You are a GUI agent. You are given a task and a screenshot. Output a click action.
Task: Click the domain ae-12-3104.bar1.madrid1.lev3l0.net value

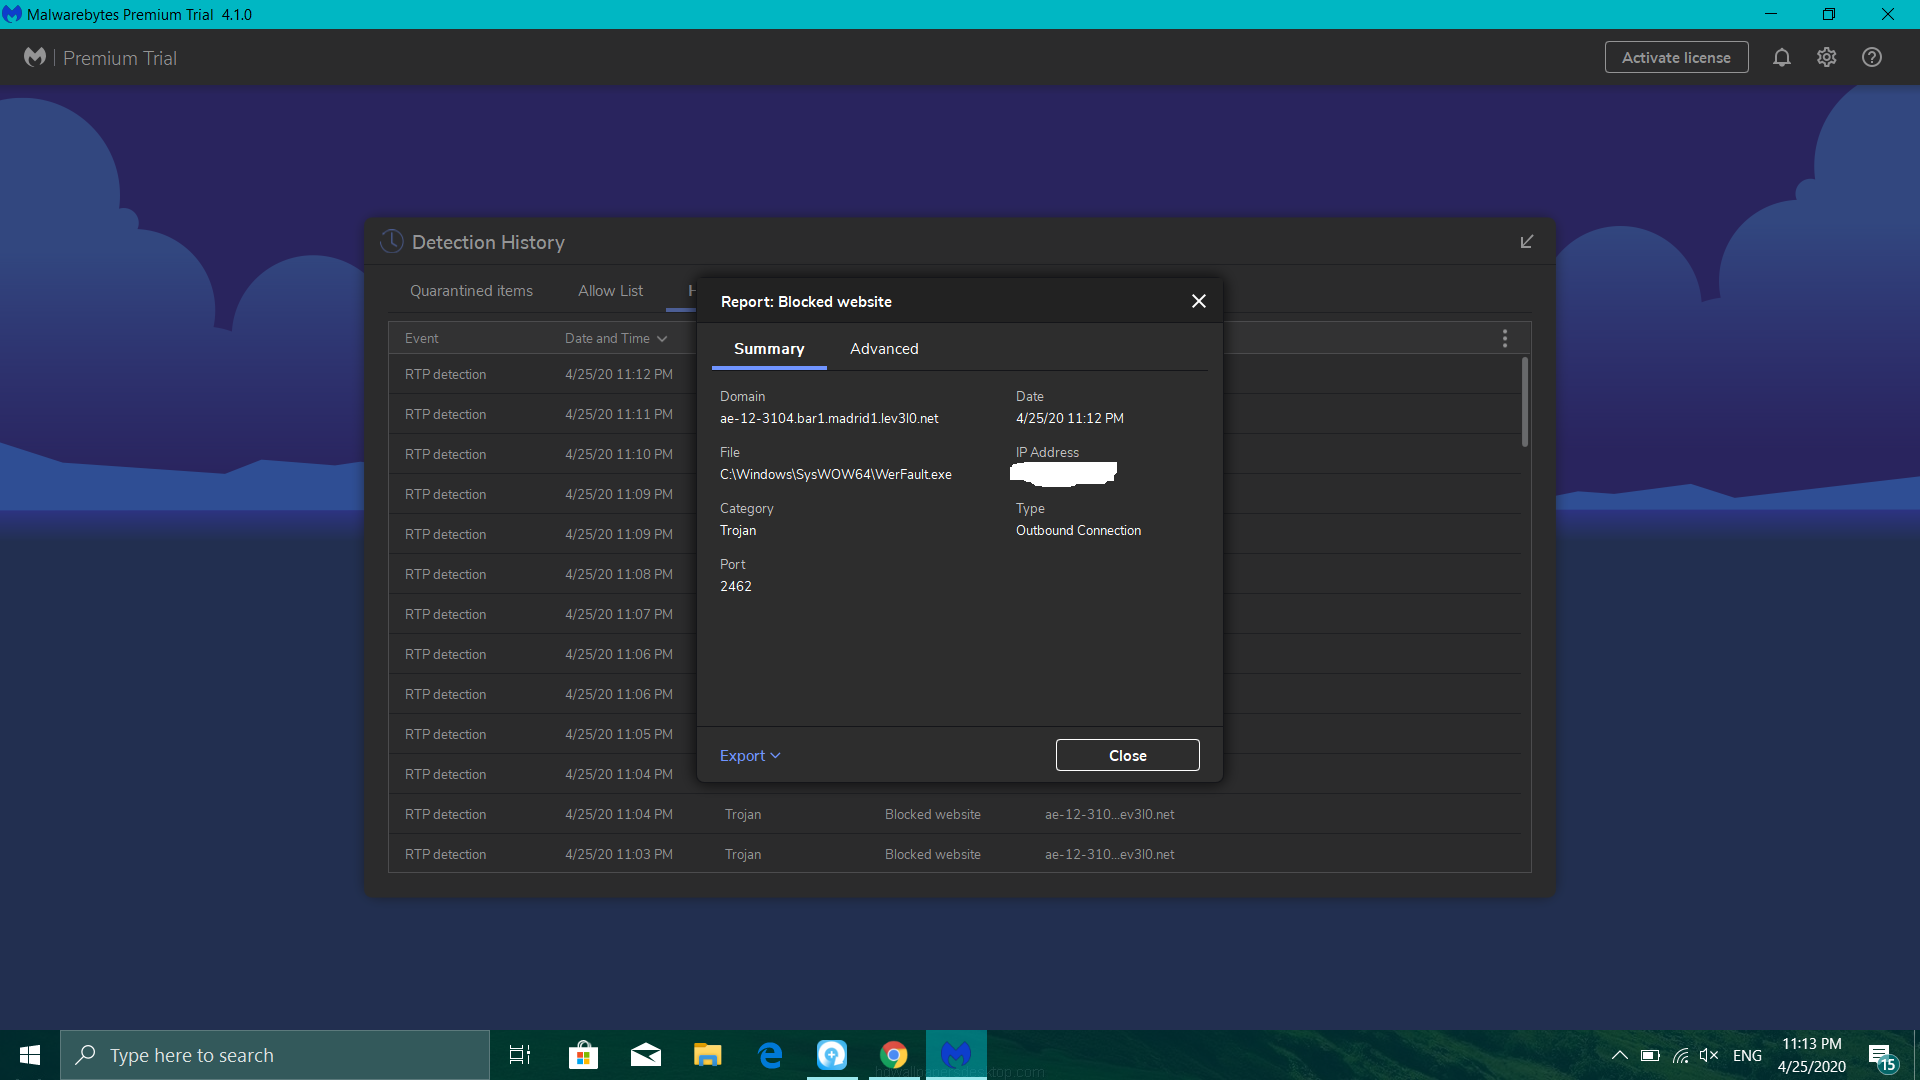pos(829,418)
